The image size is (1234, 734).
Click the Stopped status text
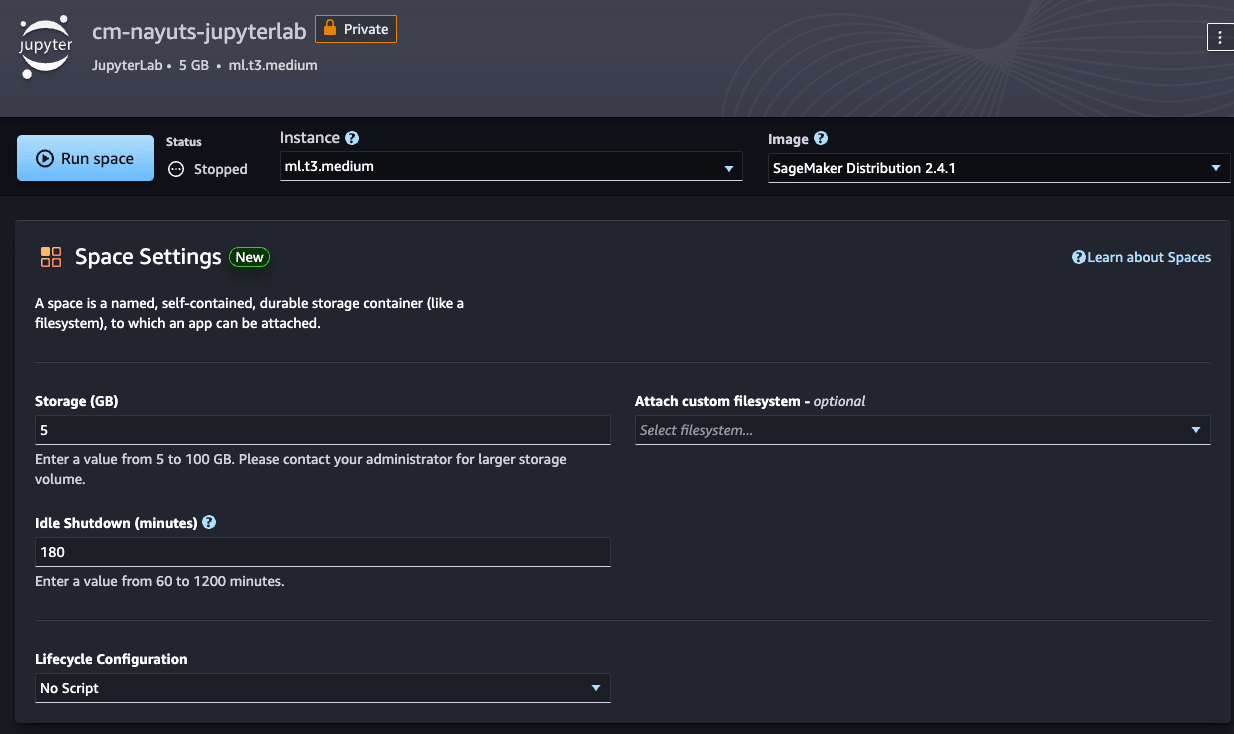(x=220, y=169)
